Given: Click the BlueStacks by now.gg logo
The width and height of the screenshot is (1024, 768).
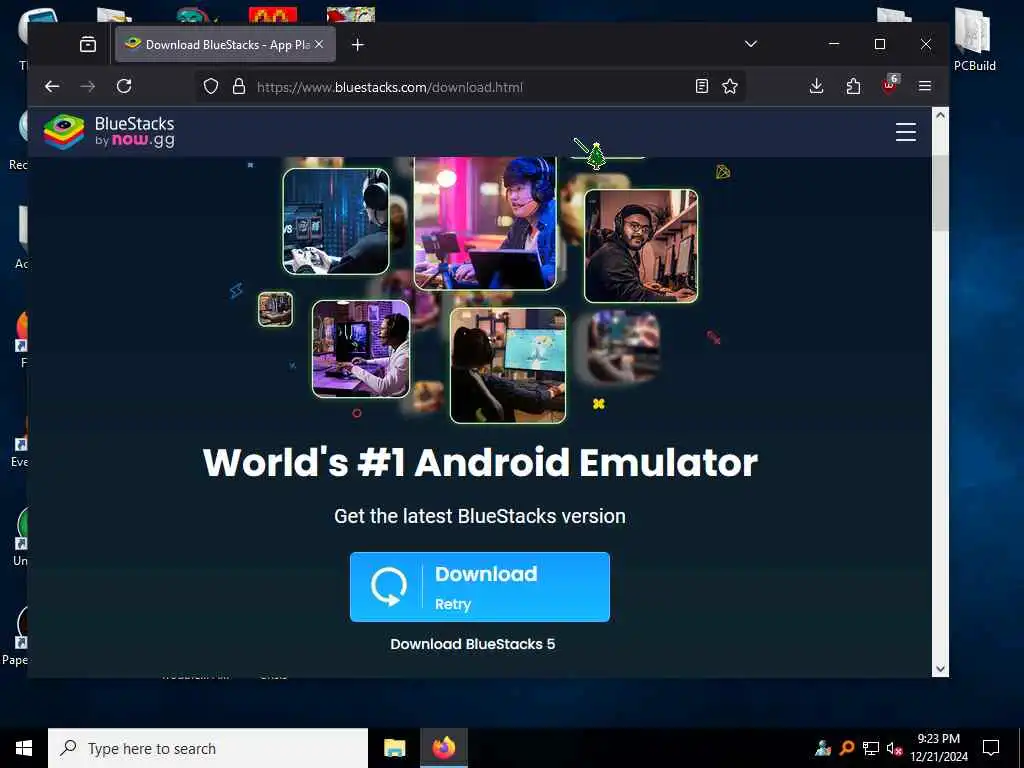Looking at the screenshot, I should (110, 132).
